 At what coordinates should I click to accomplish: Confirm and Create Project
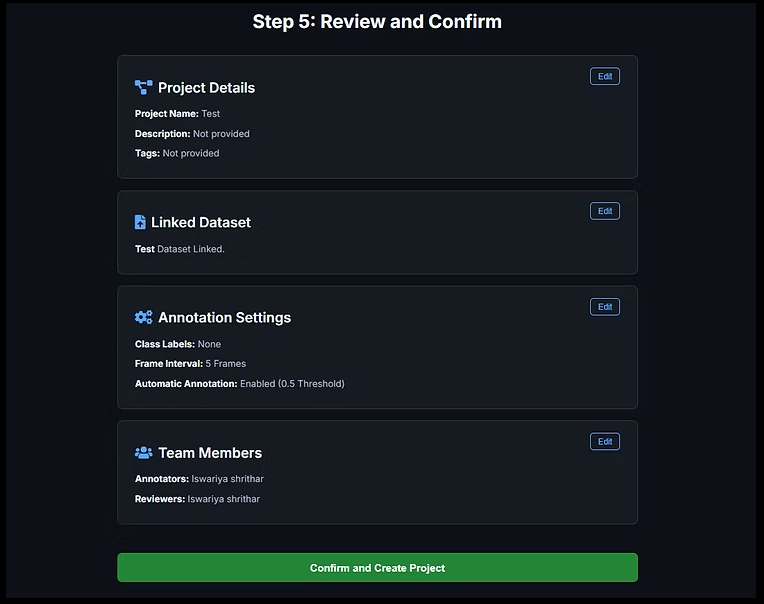click(x=377, y=568)
